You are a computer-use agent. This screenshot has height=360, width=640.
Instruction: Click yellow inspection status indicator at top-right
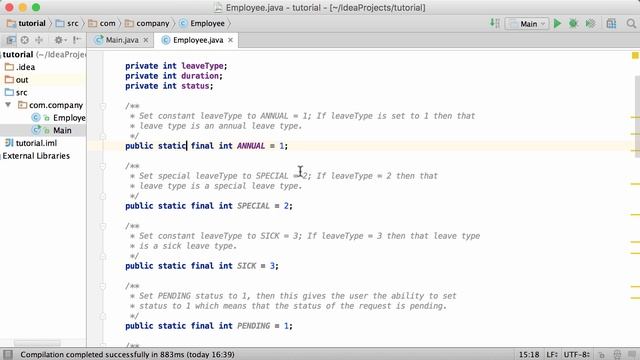pyautogui.click(x=635, y=55)
